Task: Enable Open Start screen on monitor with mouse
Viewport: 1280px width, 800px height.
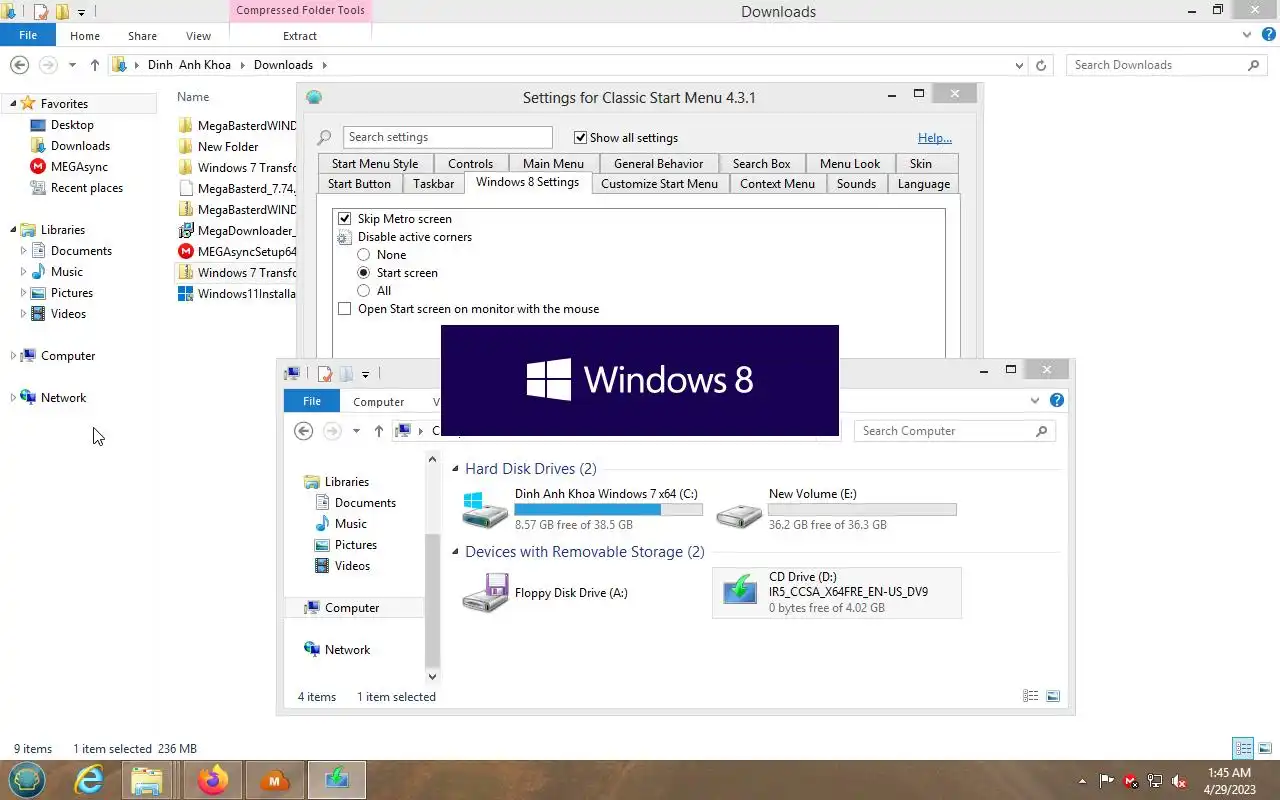Action: tap(345, 309)
